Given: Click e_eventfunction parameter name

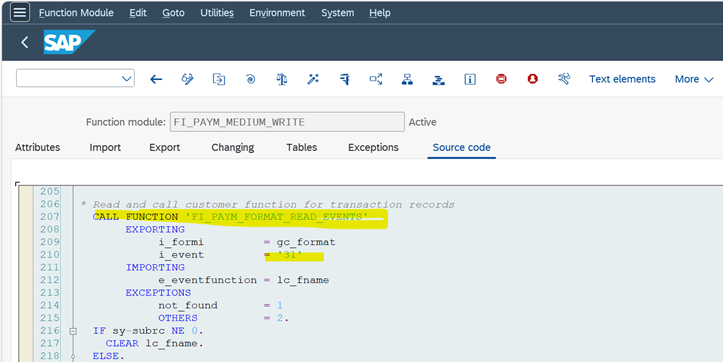Looking at the screenshot, I should click(x=207, y=280).
